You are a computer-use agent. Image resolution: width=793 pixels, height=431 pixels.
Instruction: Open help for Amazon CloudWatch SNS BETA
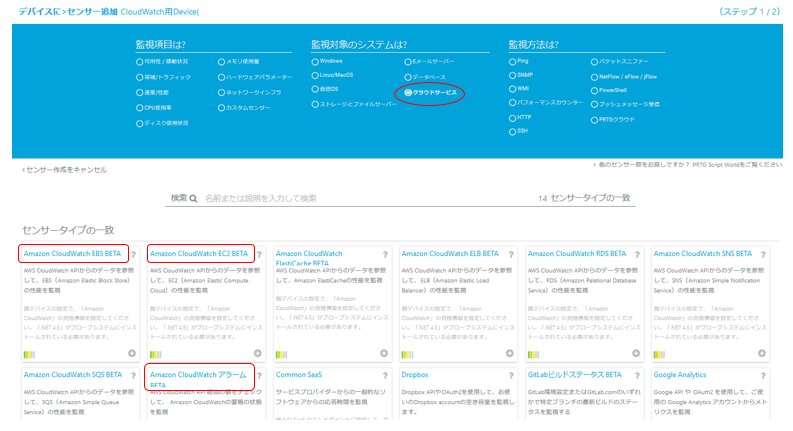point(763,254)
